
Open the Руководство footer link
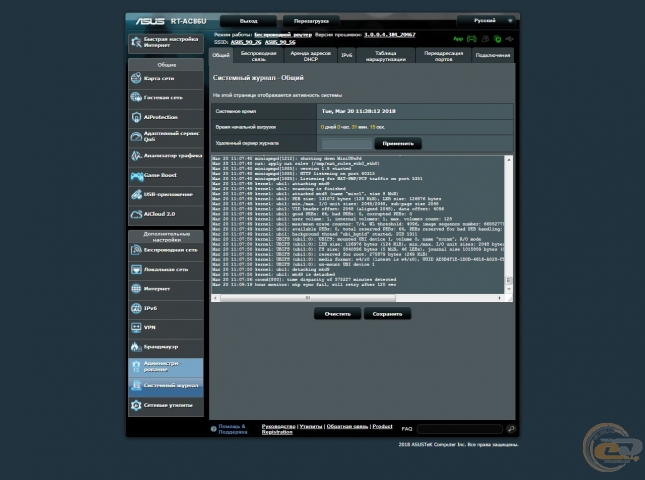[278, 426]
